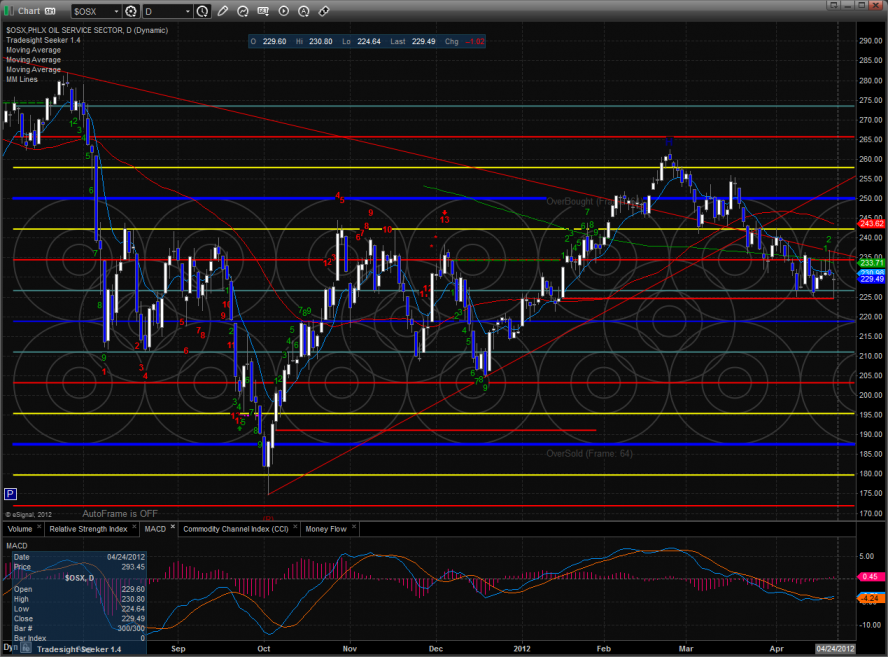Switch to the Commodity Channel Index (CCI) tab

(236, 528)
